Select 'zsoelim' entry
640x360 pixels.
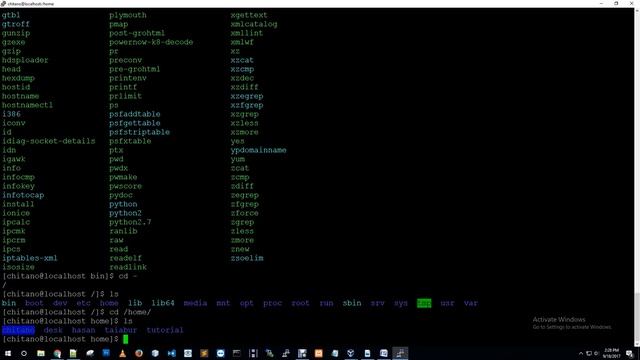coord(247,258)
